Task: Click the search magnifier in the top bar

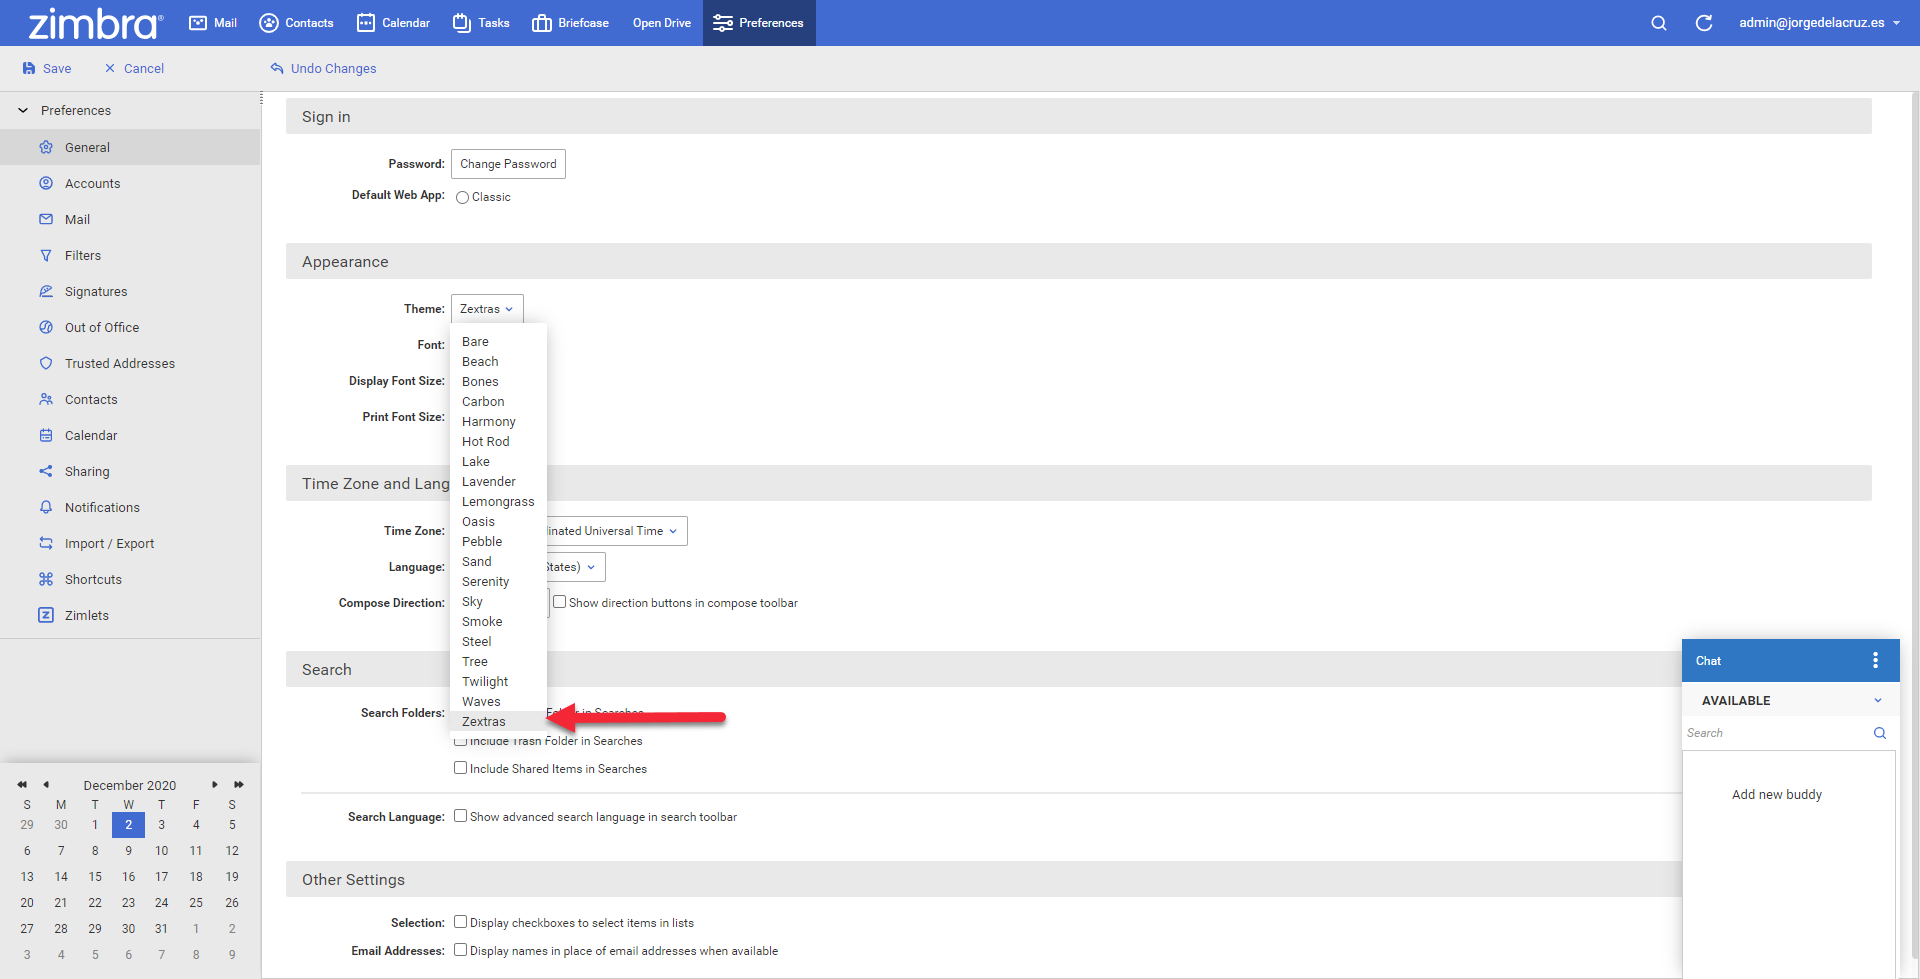Action: pos(1659,23)
